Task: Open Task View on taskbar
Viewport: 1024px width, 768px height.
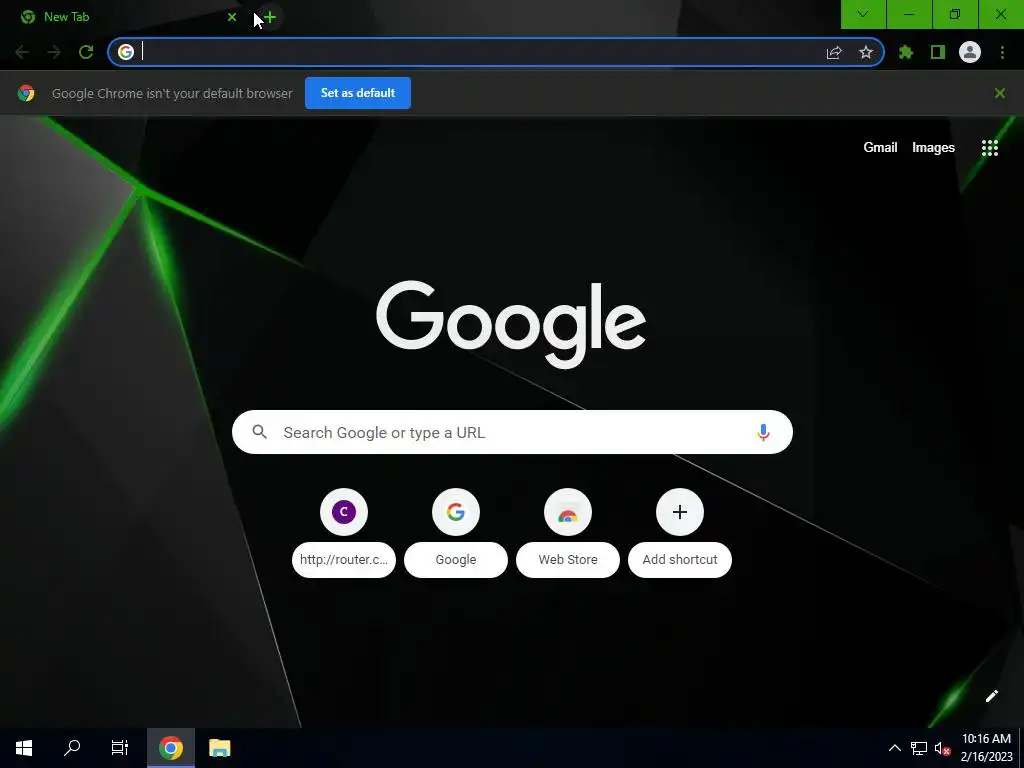Action: (120, 748)
